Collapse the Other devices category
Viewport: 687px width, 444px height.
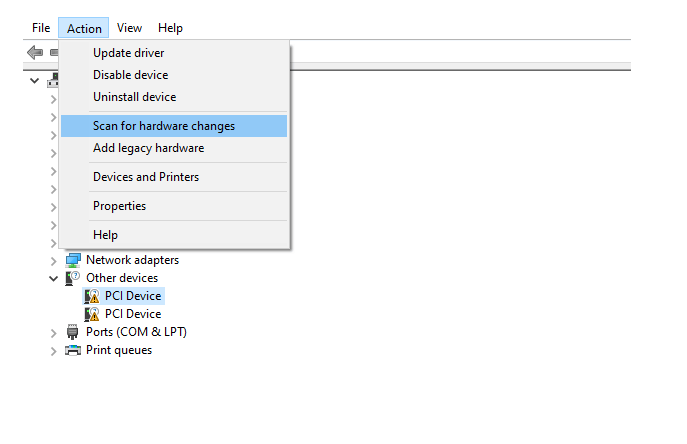click(53, 278)
